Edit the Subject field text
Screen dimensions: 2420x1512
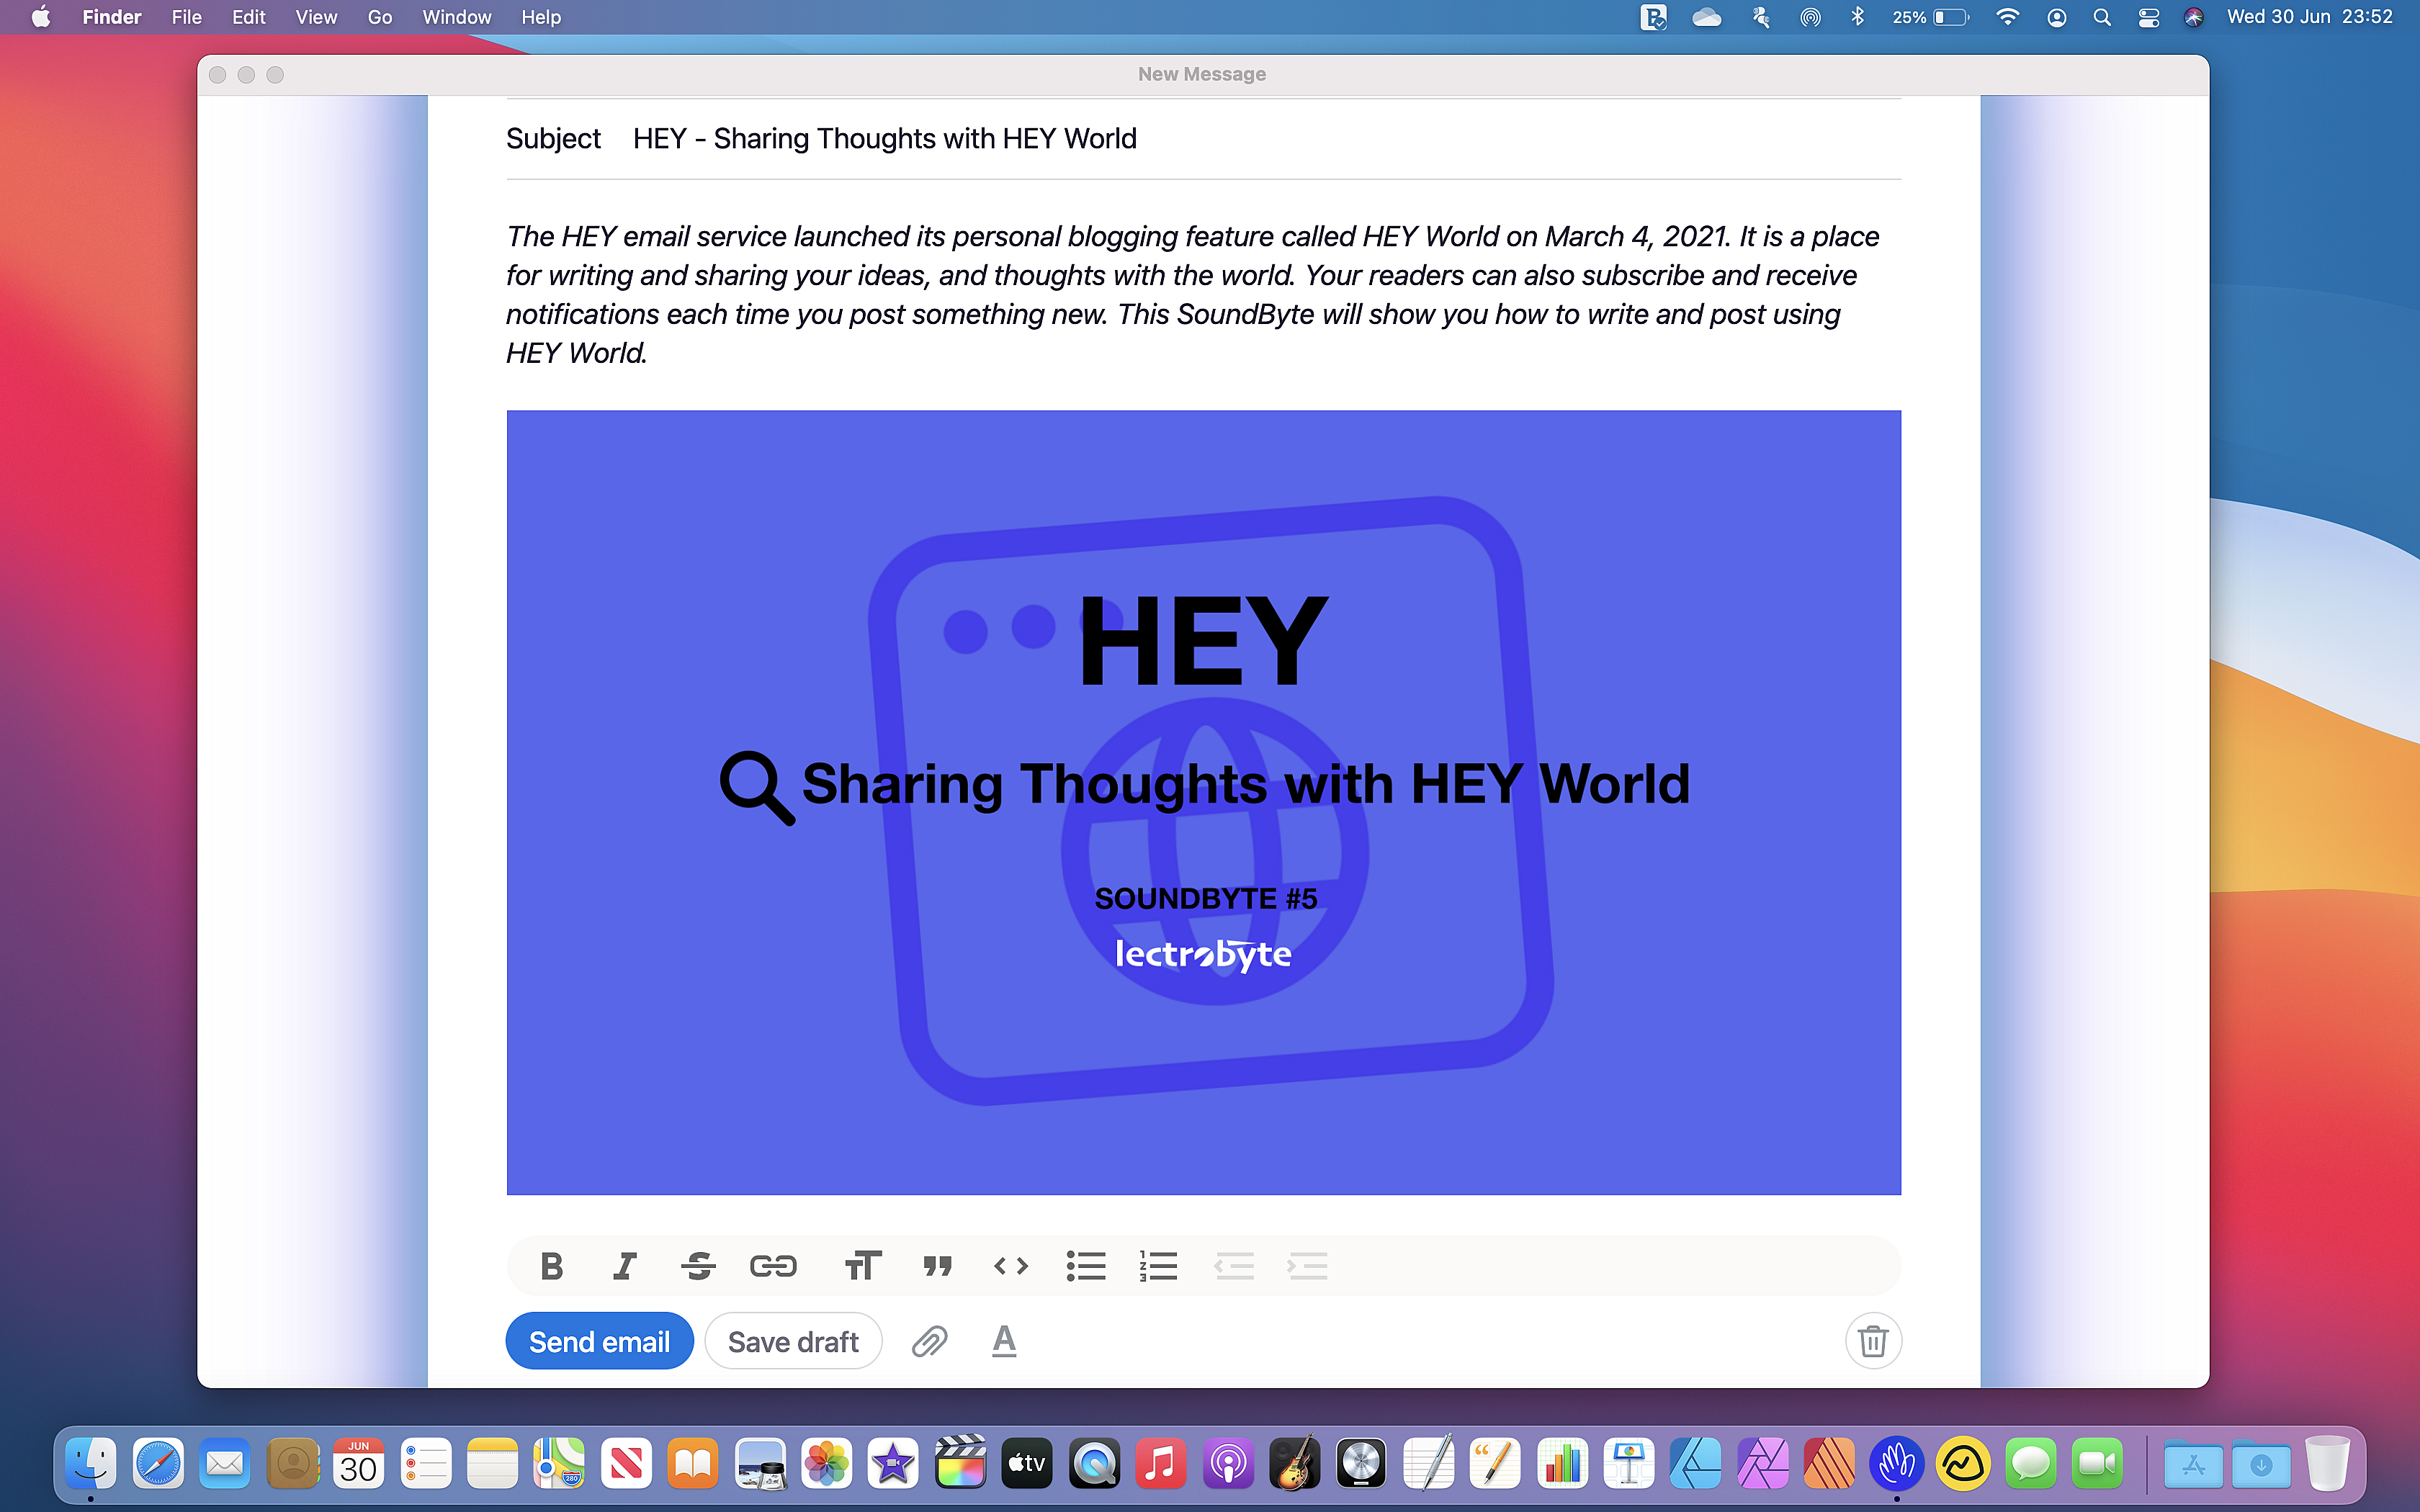(x=885, y=138)
